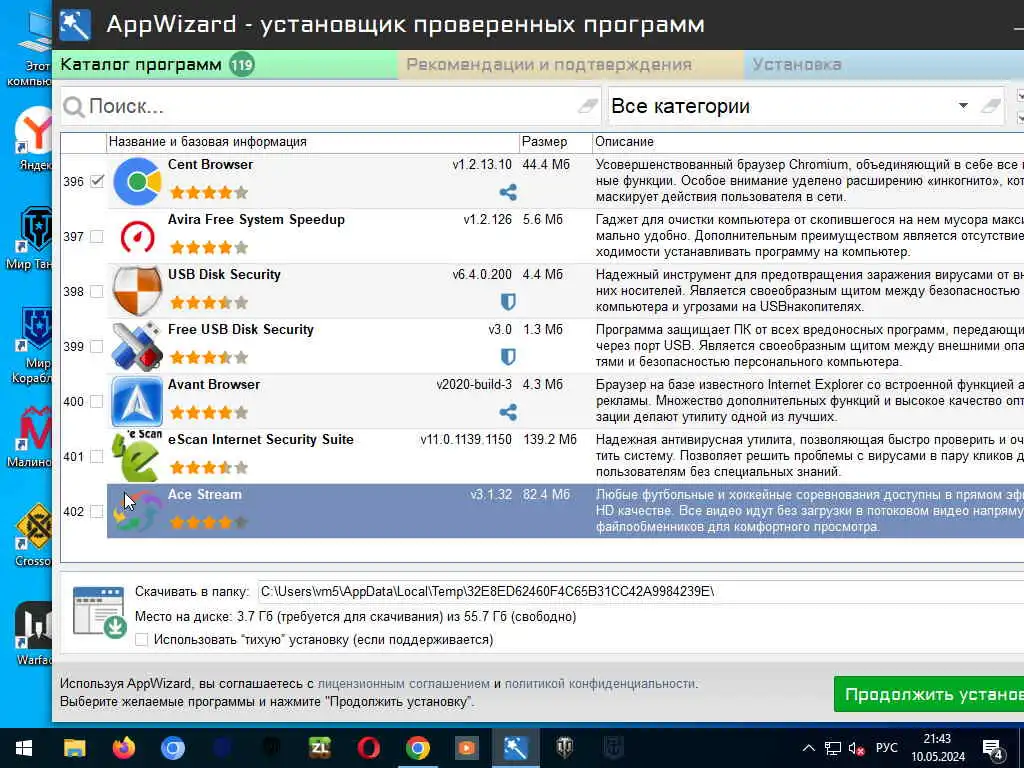
Task: Click the Cent Browser star rating
Action: pyautogui.click(x=209, y=192)
